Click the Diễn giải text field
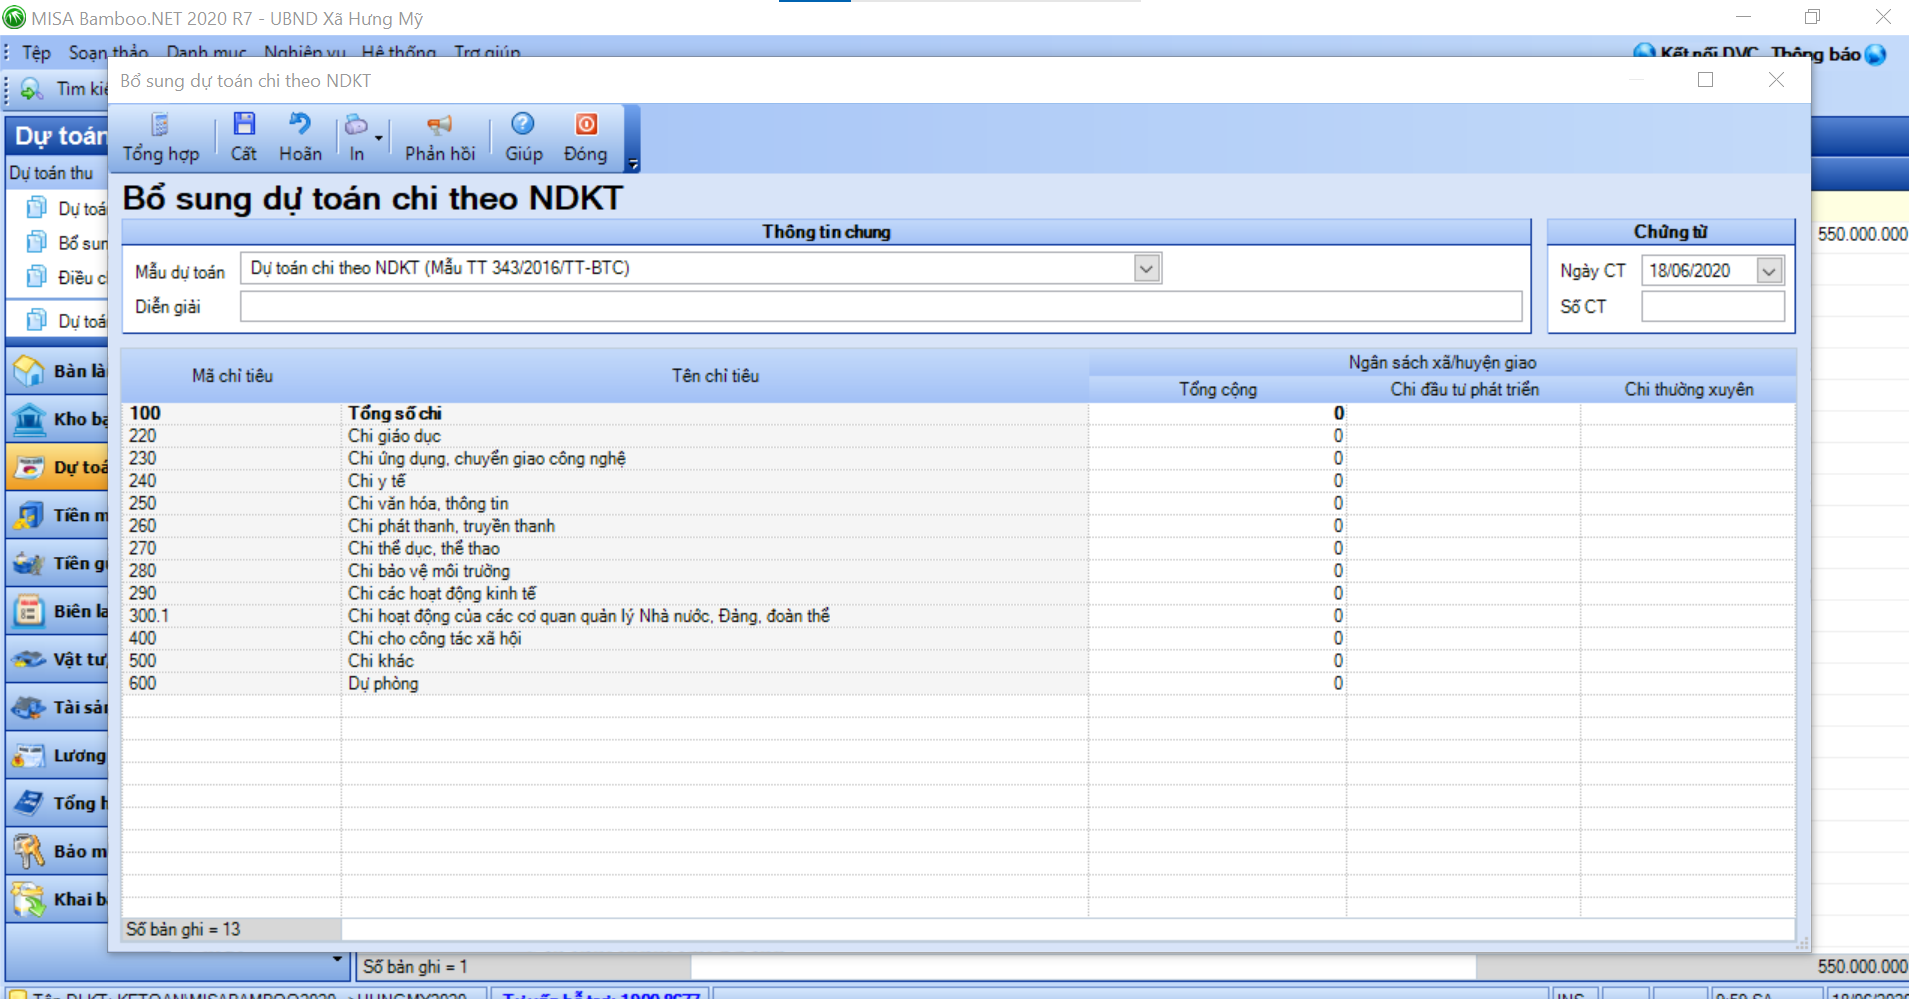Screen dimensions: 1909x999 [880, 307]
